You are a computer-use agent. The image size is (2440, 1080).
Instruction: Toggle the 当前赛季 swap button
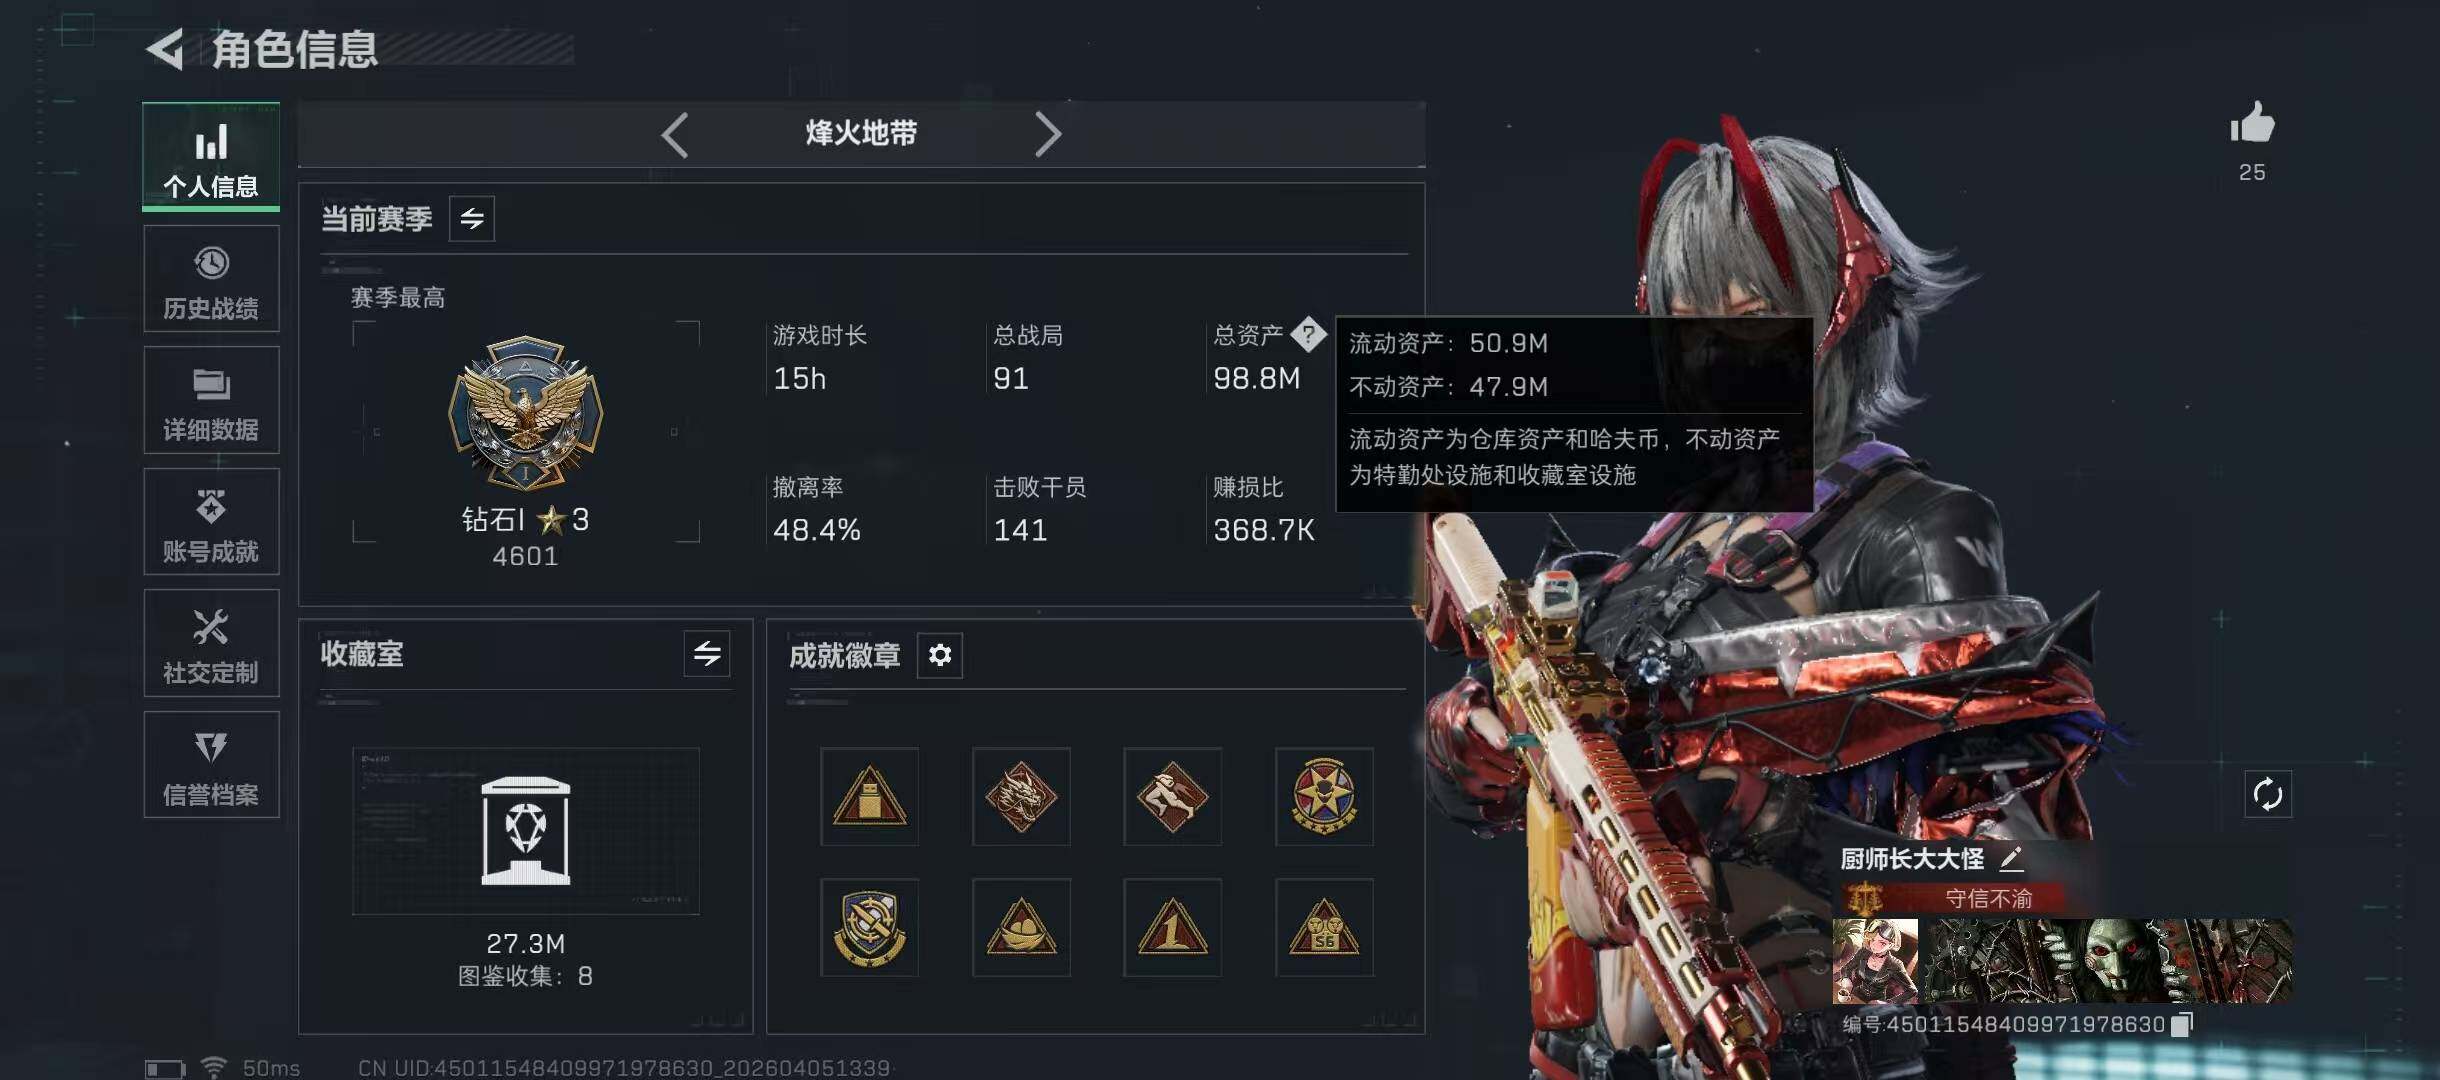pyautogui.click(x=472, y=218)
